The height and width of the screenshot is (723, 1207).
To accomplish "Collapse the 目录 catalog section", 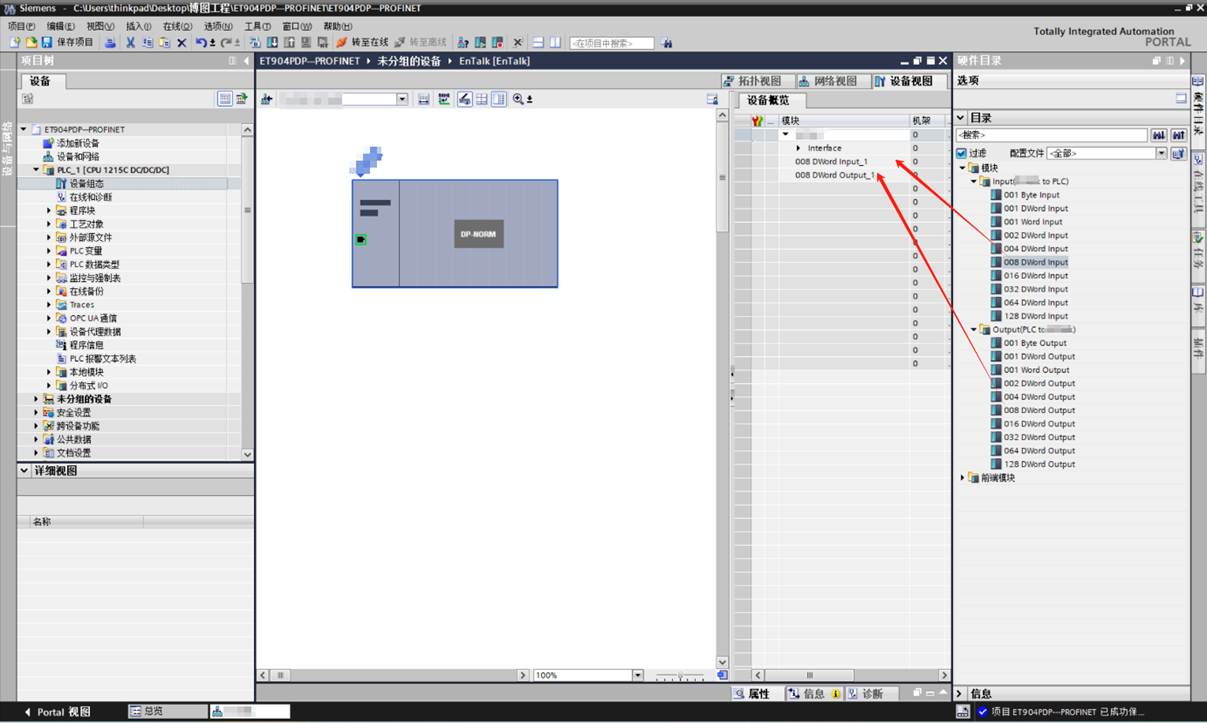I will pos(962,117).
